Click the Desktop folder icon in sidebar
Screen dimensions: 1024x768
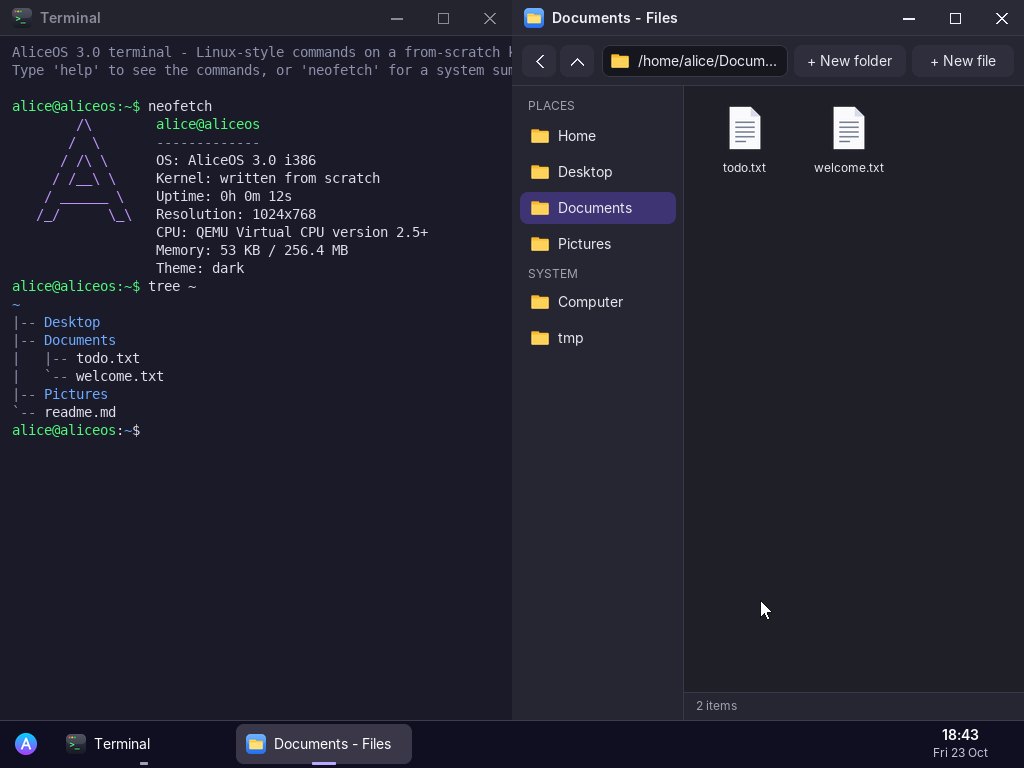(540, 172)
